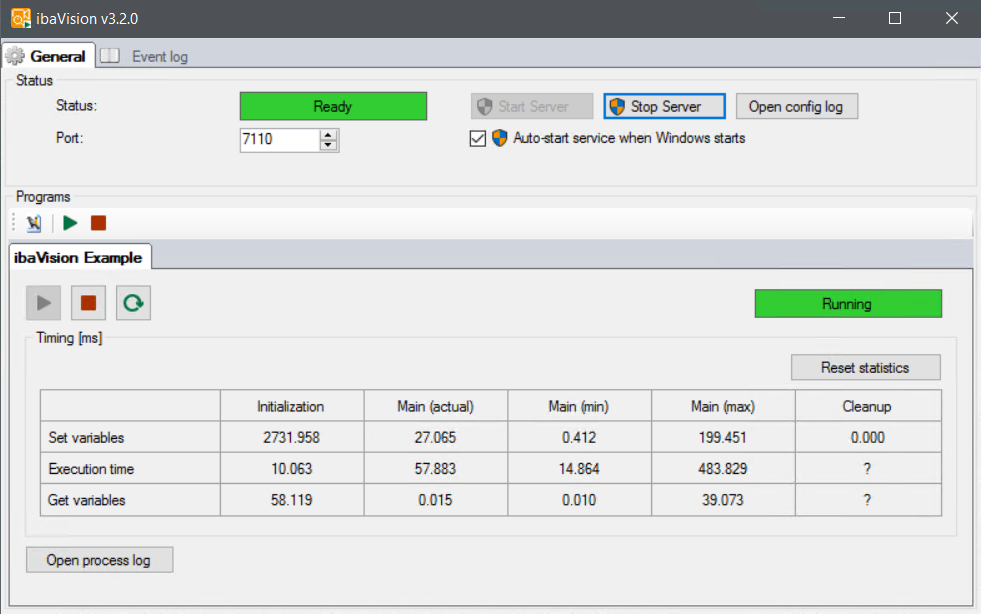981x614 pixels.
Task: Click the 0.015 cell value
Action: [x=435, y=500]
